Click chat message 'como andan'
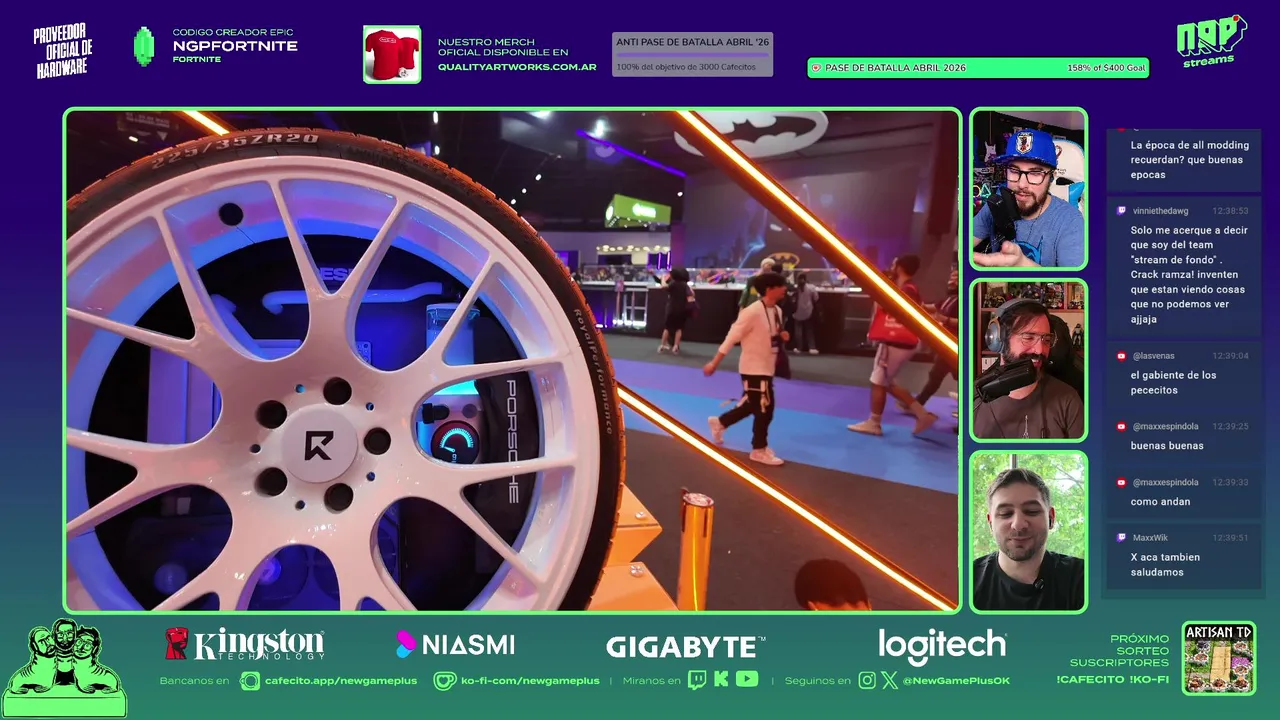Viewport: 1280px width, 720px height. 1160,502
